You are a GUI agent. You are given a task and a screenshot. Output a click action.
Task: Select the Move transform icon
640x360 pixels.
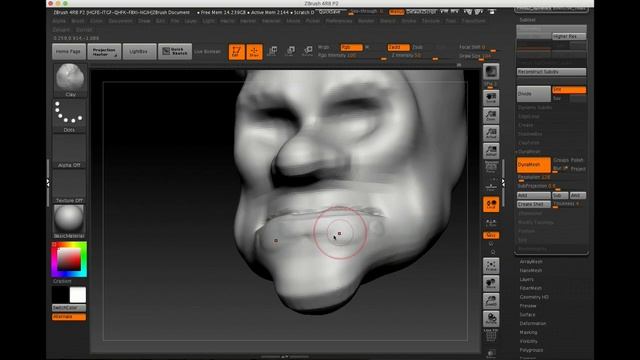click(x=272, y=51)
